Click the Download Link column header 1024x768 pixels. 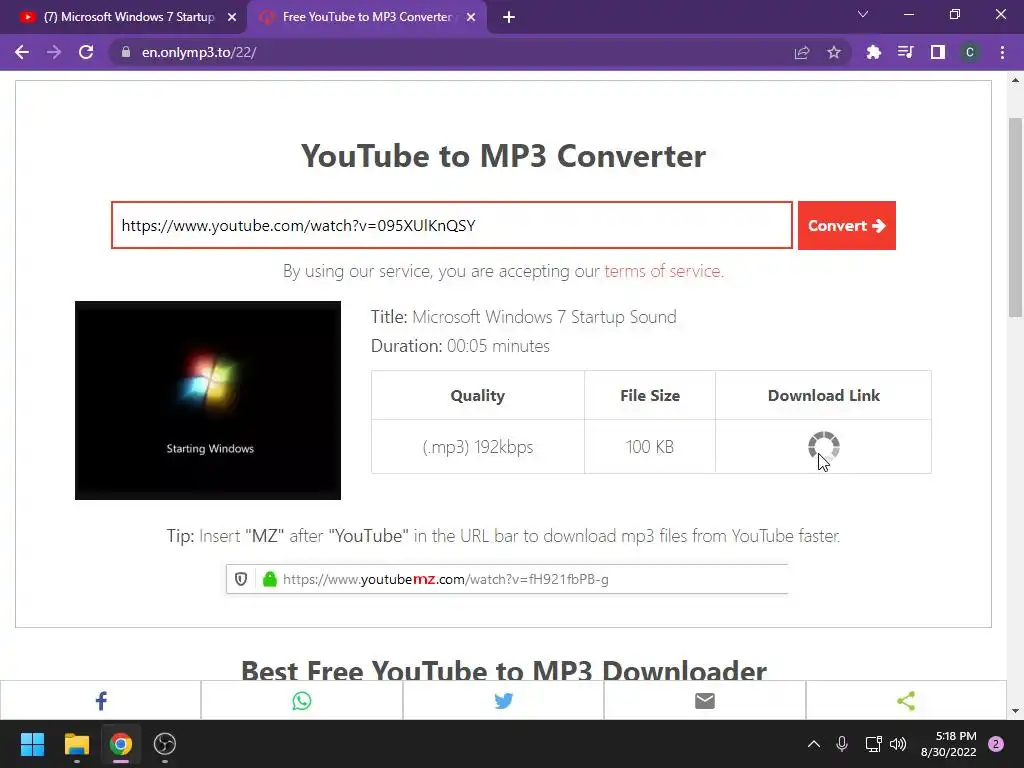[x=824, y=395]
